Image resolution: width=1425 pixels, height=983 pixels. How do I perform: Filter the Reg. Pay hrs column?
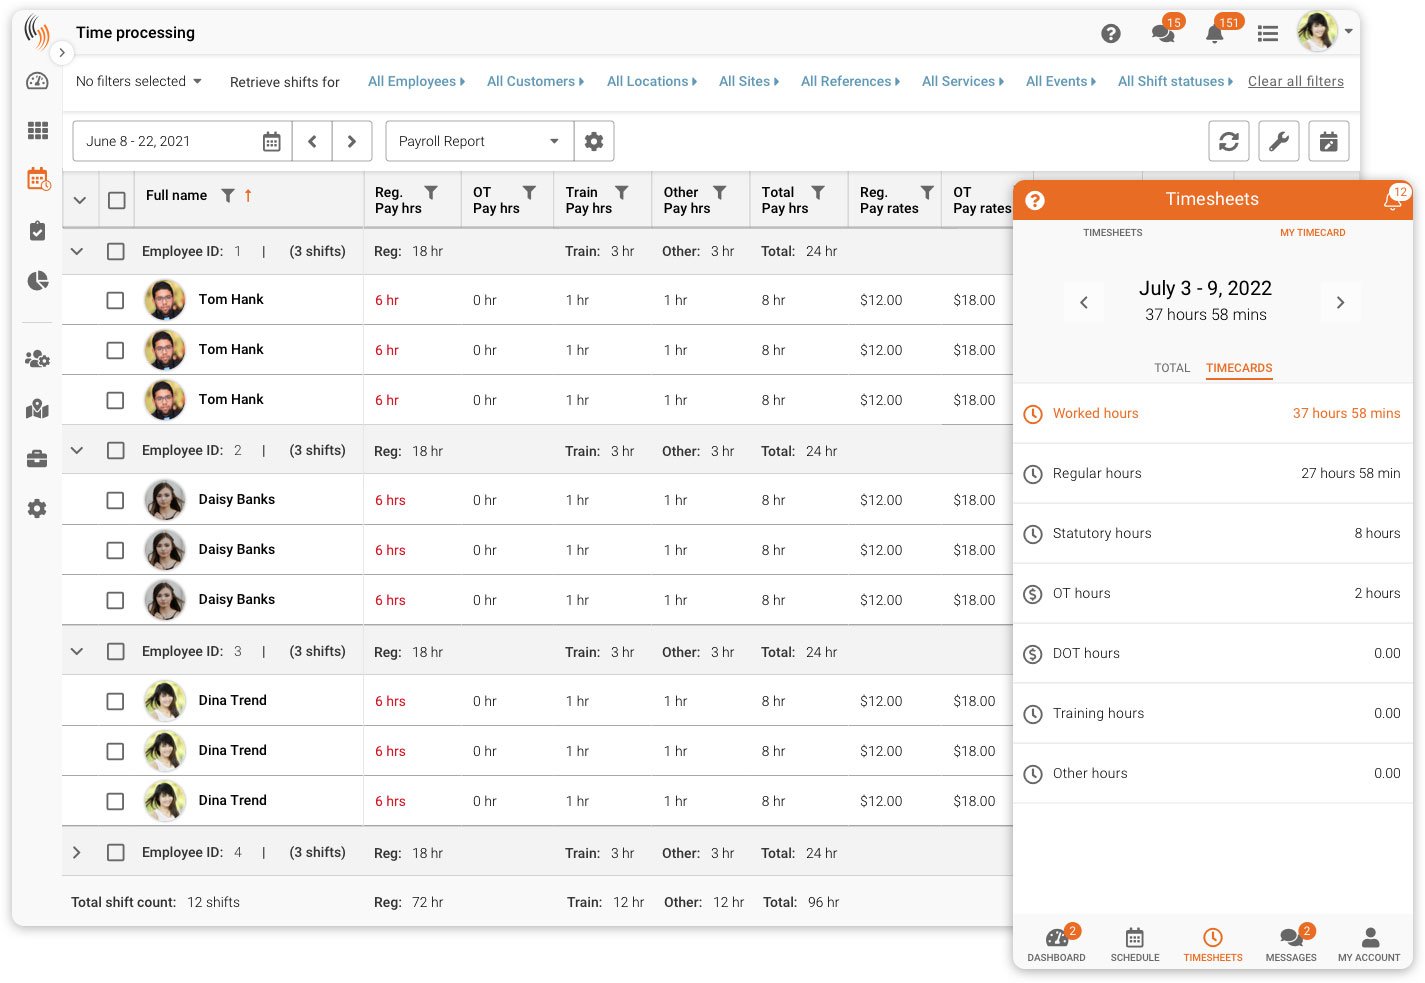coord(431,193)
